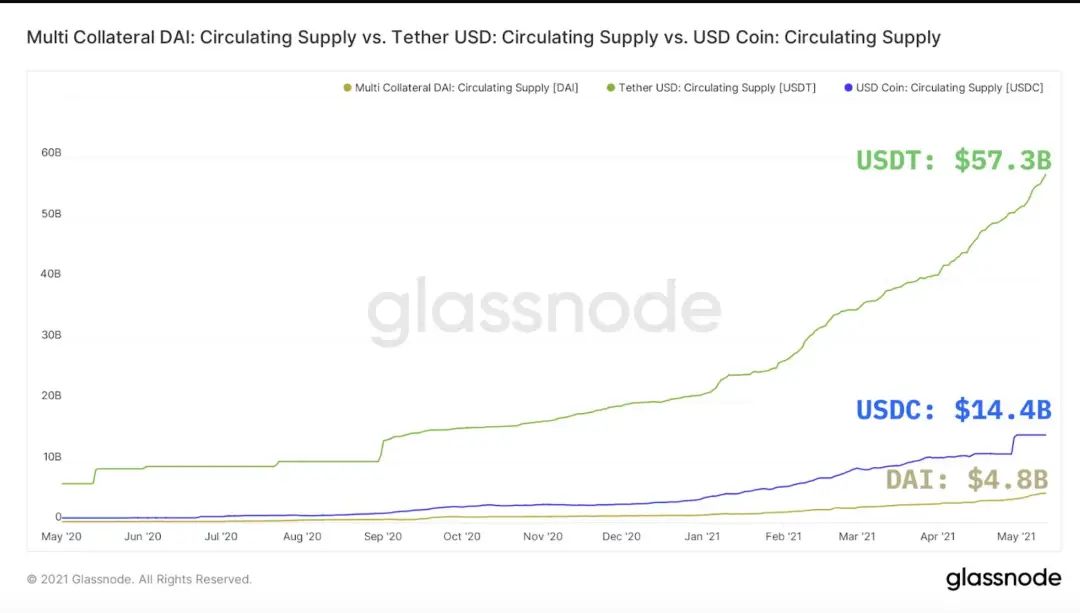Click the USDC: $14.4B annotation
The width and height of the screenshot is (1080, 613).
[953, 410]
